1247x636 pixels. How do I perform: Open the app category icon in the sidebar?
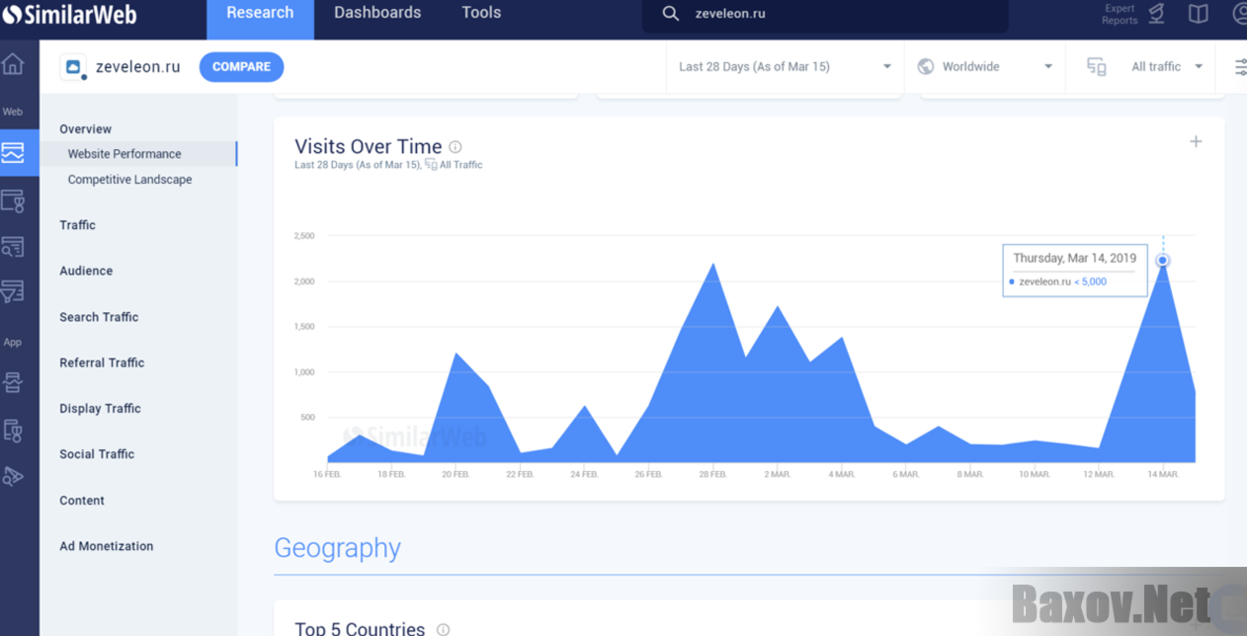tap(13, 431)
